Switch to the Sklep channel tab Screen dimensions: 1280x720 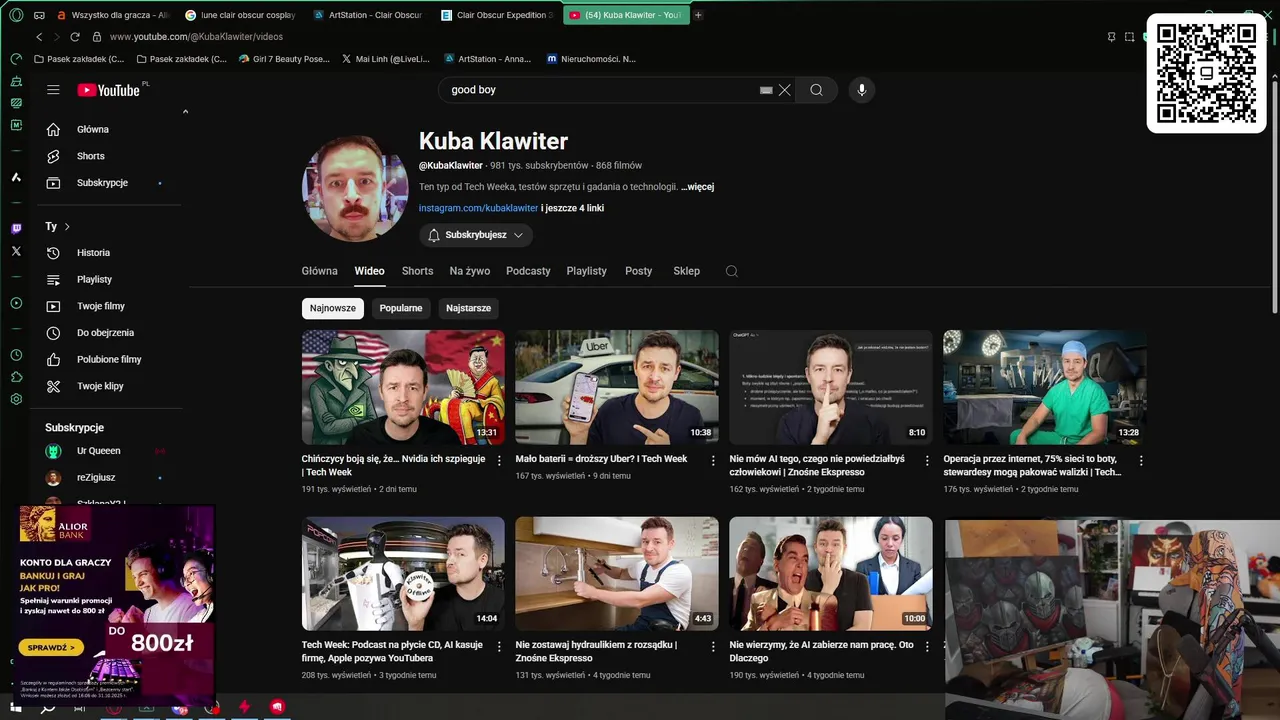tap(686, 271)
